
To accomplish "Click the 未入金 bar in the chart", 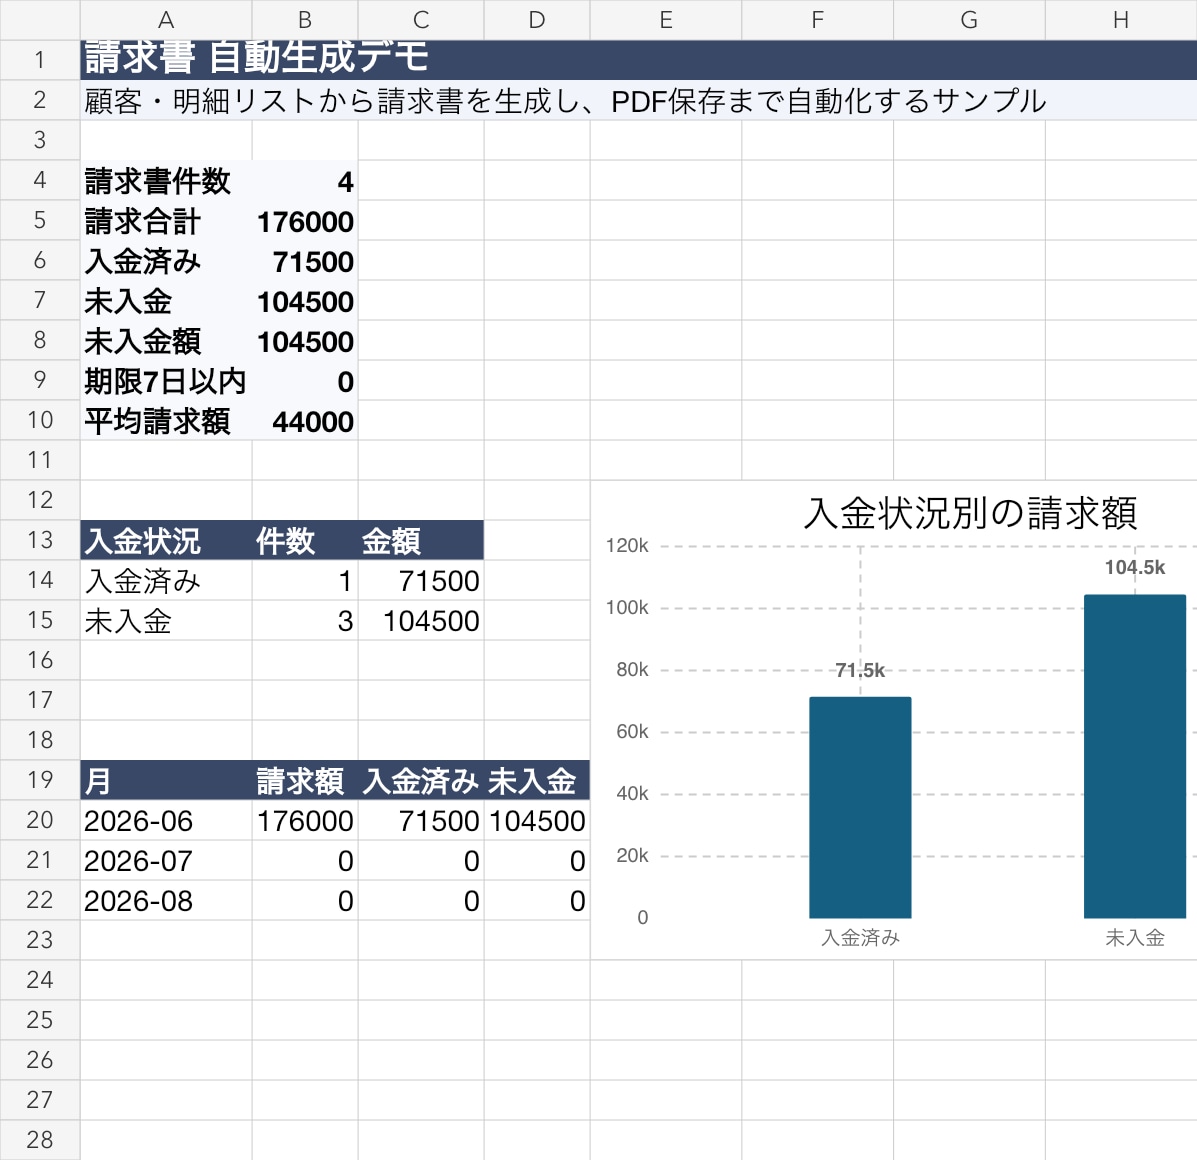I will coord(1135,756).
